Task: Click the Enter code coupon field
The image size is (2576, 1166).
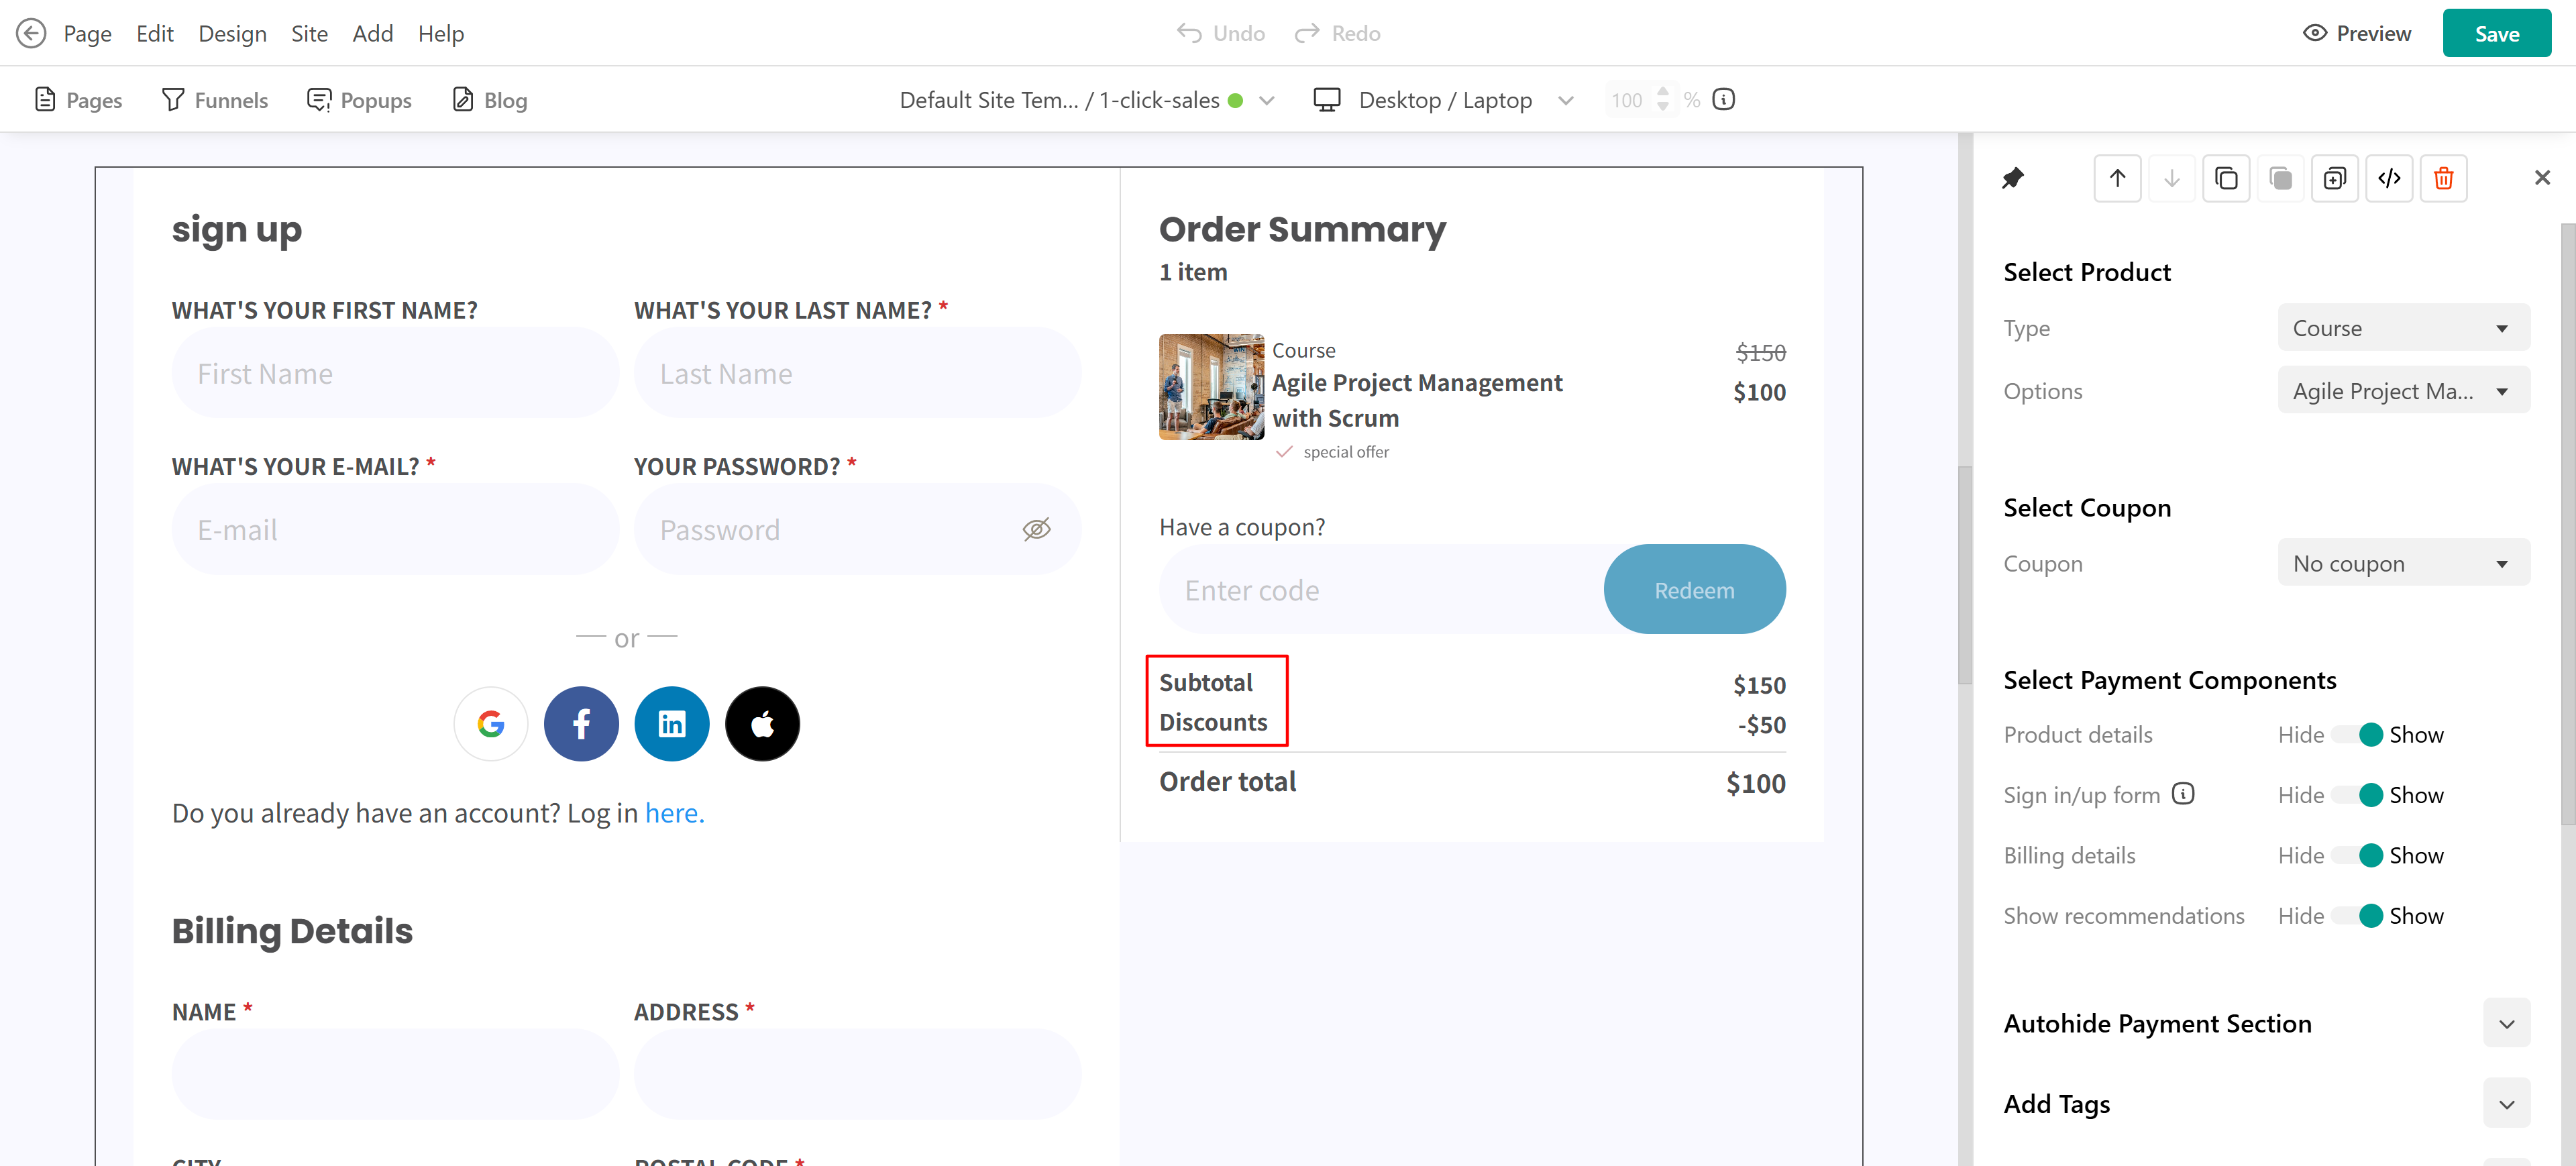Action: [1382, 590]
